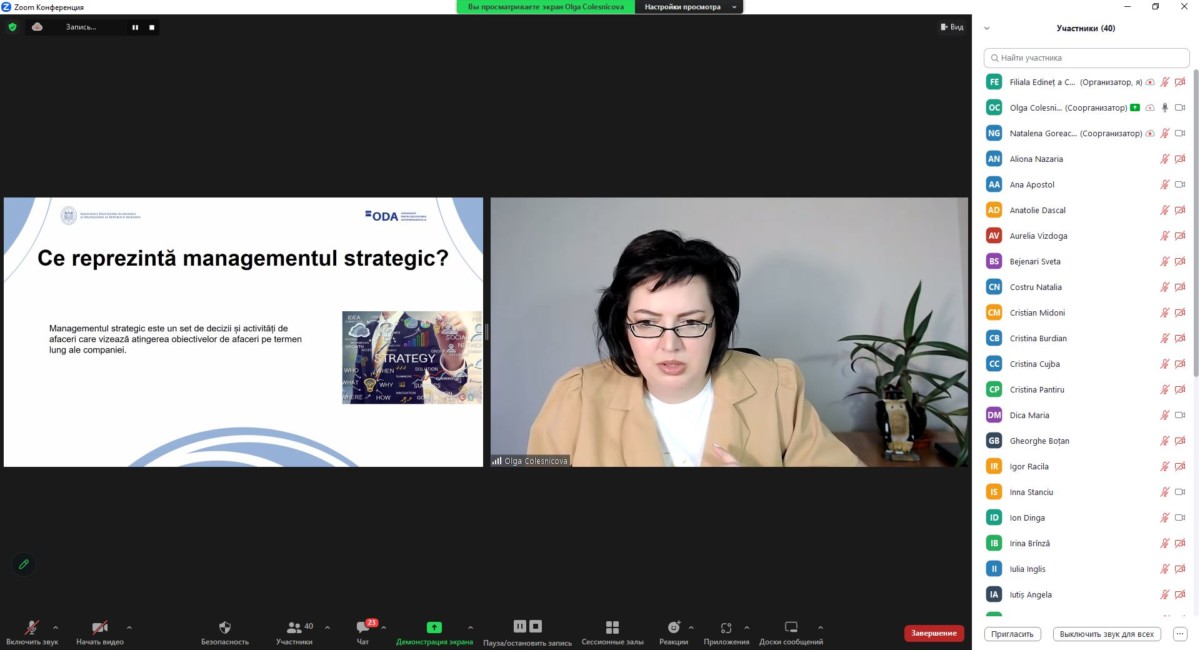Select participant Igor Racila
Screen dimensions: 1200x650
click(1086, 467)
